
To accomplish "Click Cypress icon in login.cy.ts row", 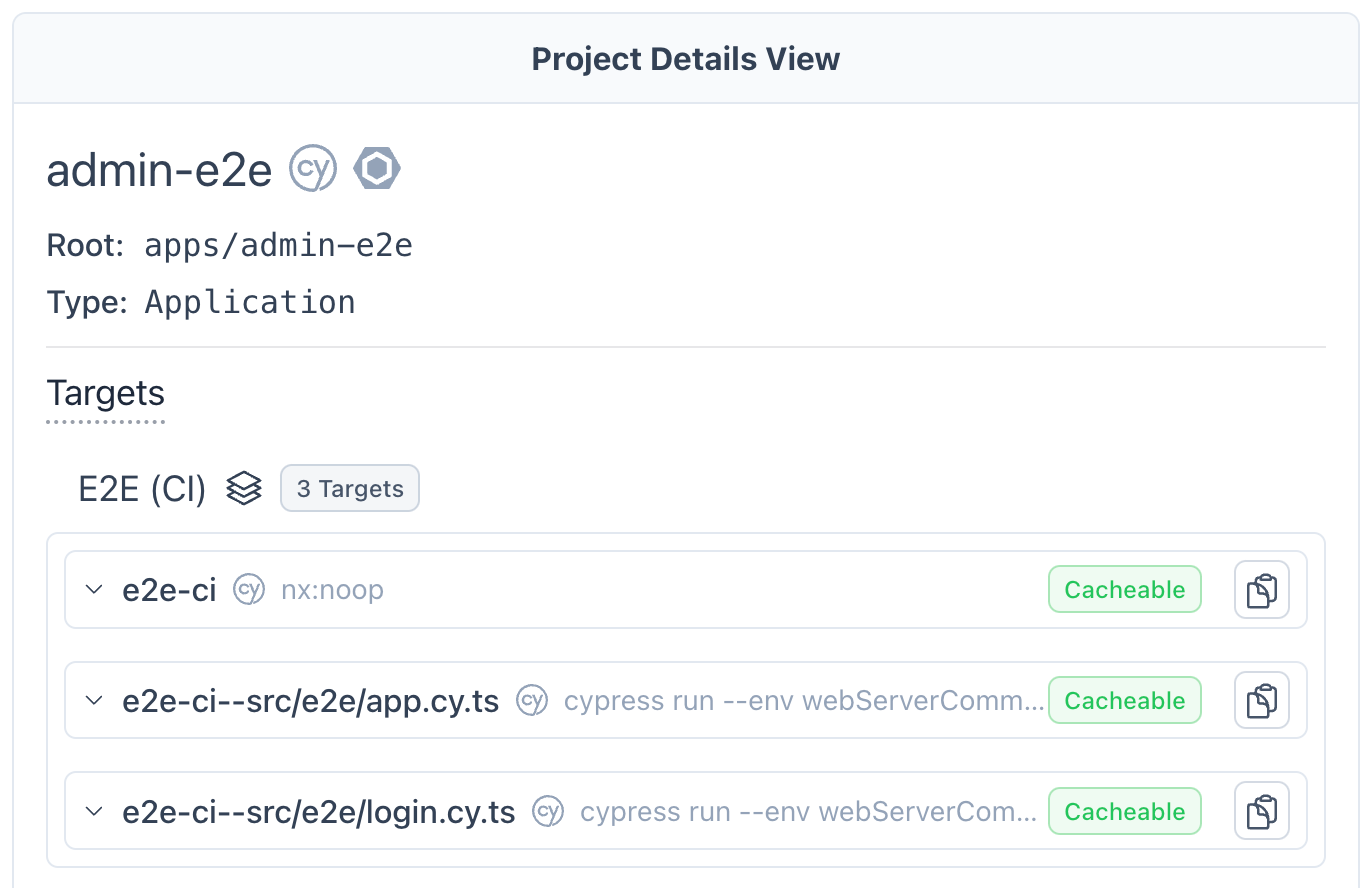I will [x=548, y=811].
